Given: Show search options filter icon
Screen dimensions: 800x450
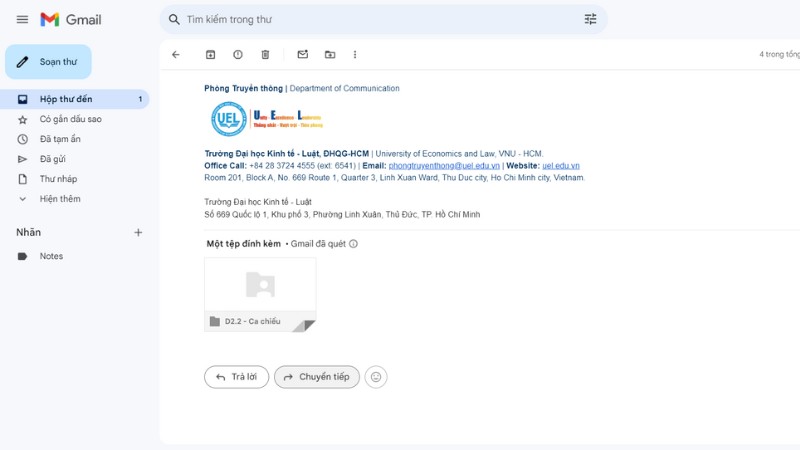Looking at the screenshot, I should point(590,19).
